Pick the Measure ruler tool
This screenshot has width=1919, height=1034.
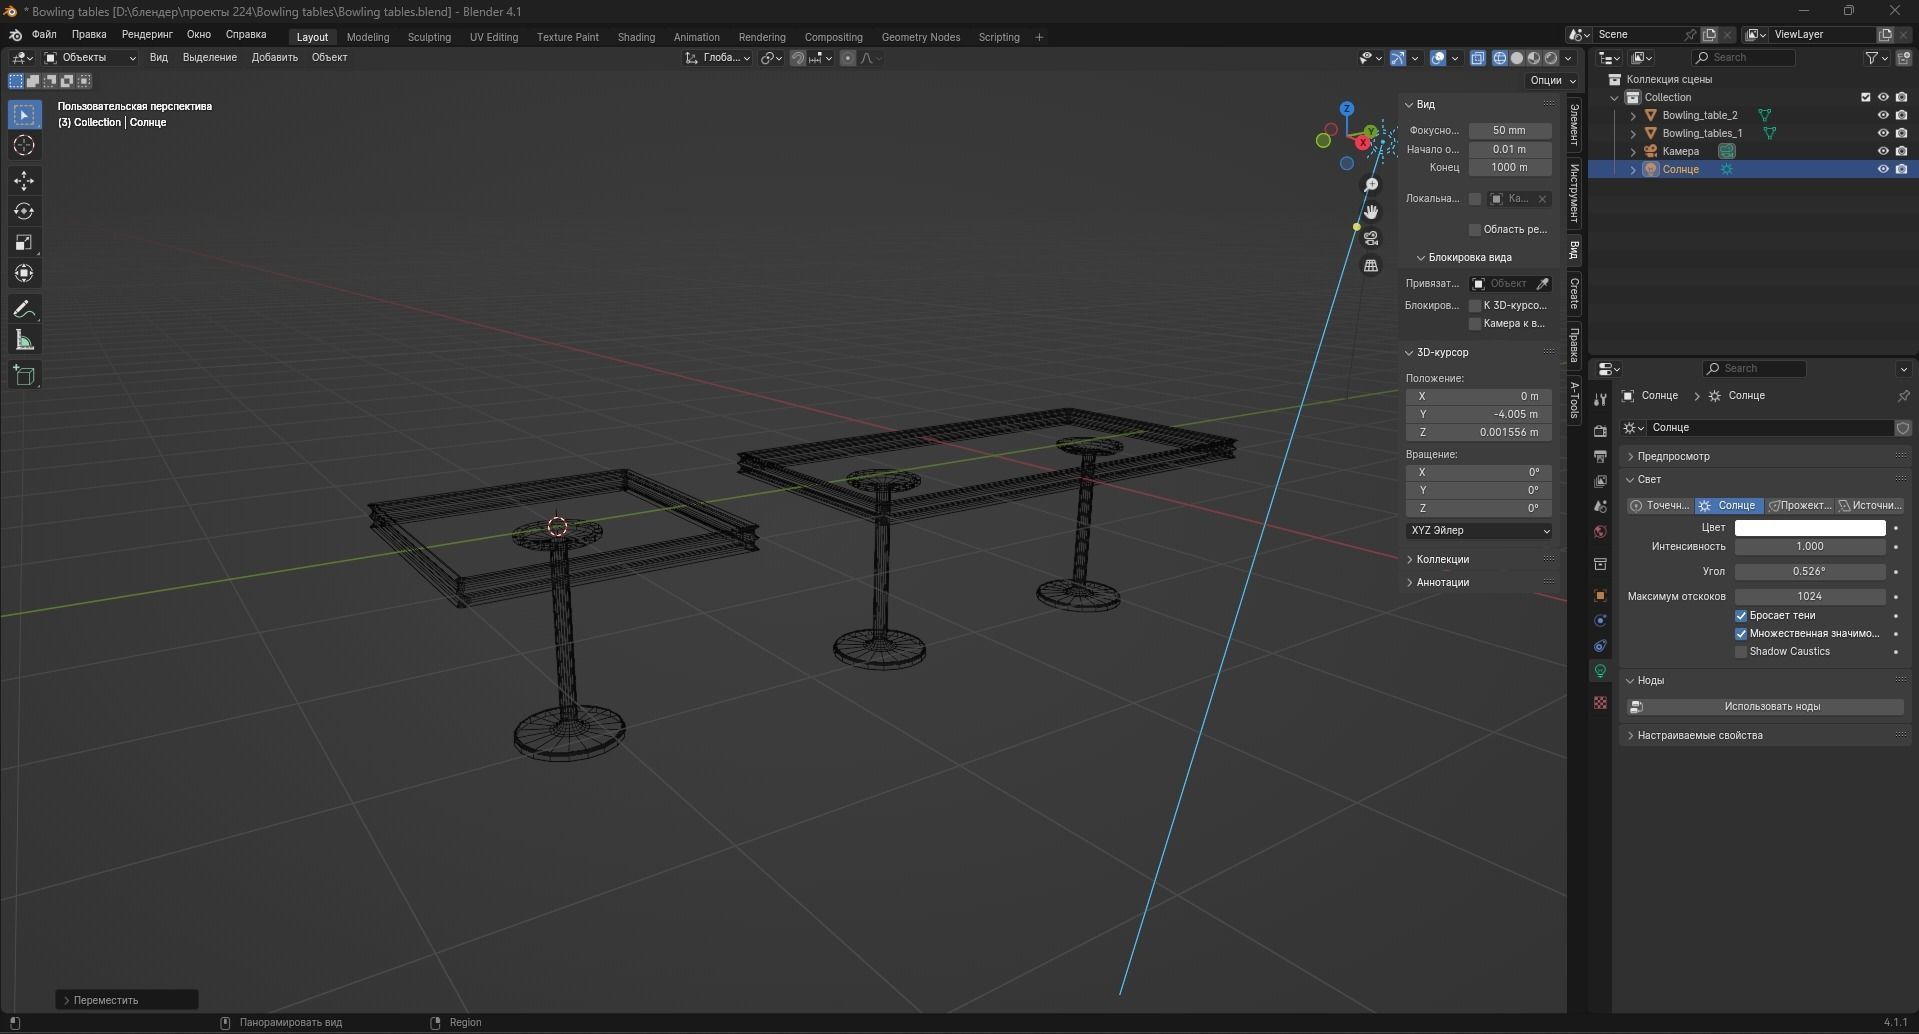click(24, 341)
